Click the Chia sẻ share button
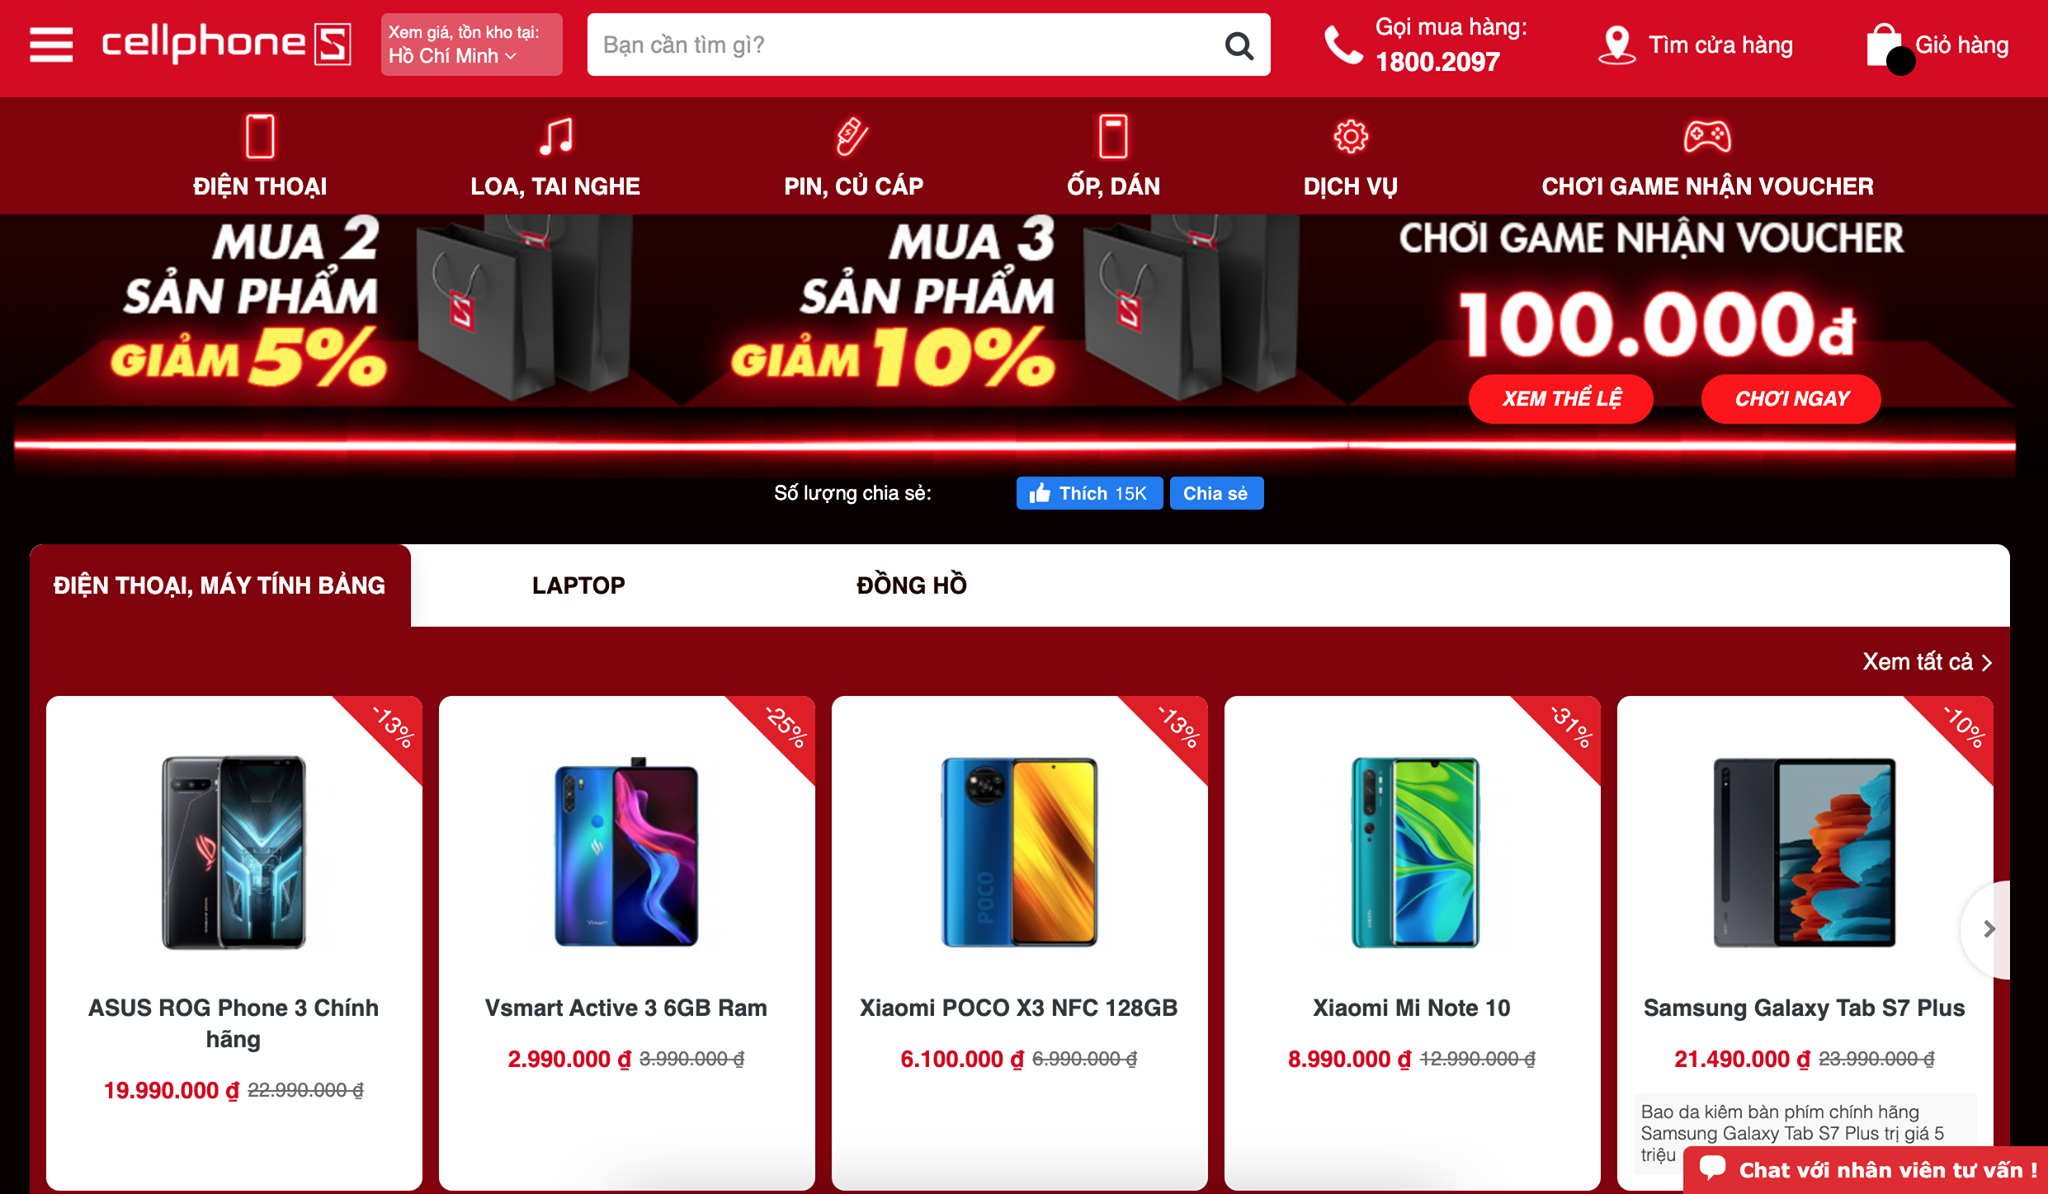 (x=1216, y=493)
